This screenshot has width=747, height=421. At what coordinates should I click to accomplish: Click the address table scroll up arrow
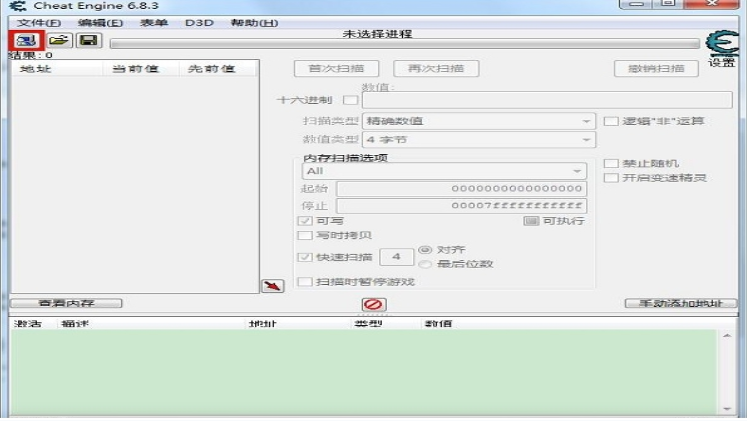point(727,336)
